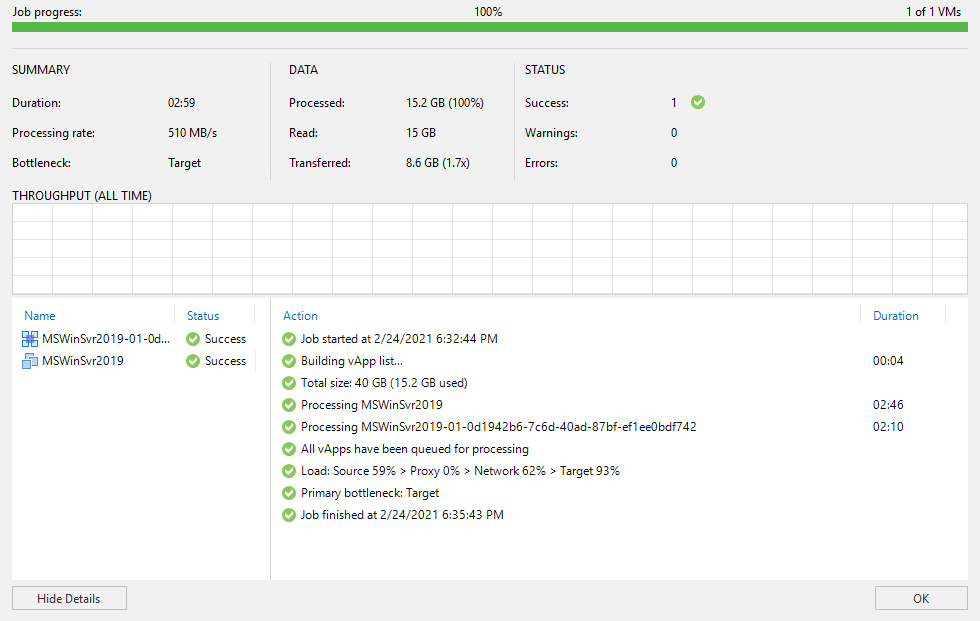The image size is (980, 621).
Task: Click check icon for Building vApp list
Action: pyautogui.click(x=289, y=360)
